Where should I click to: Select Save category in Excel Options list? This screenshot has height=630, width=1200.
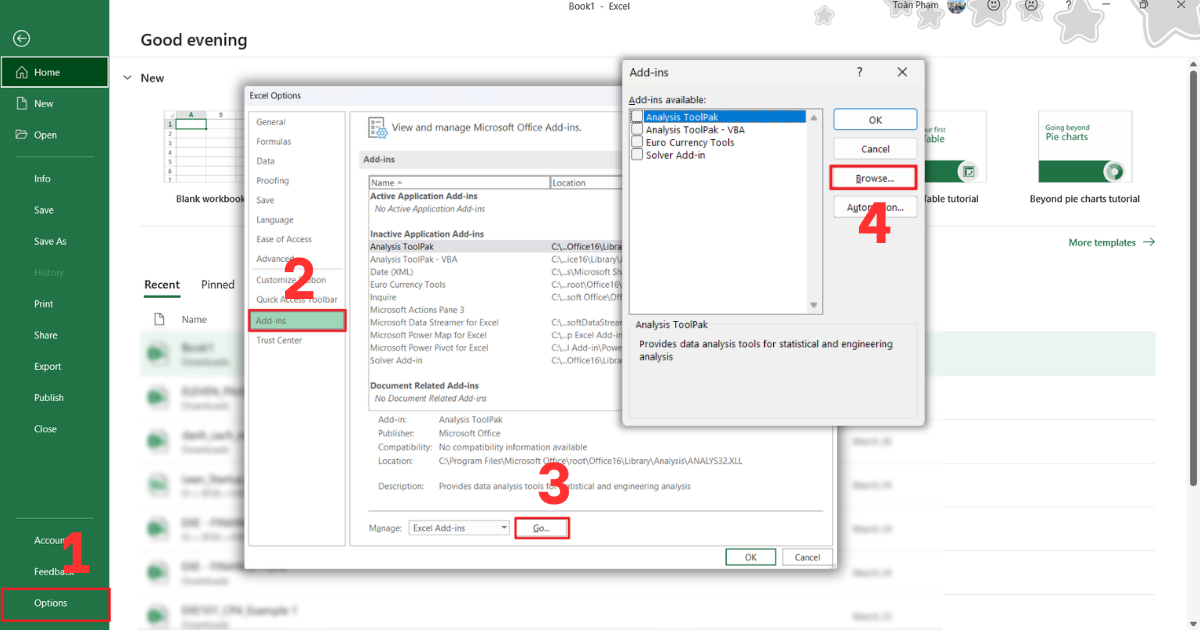click(265, 200)
